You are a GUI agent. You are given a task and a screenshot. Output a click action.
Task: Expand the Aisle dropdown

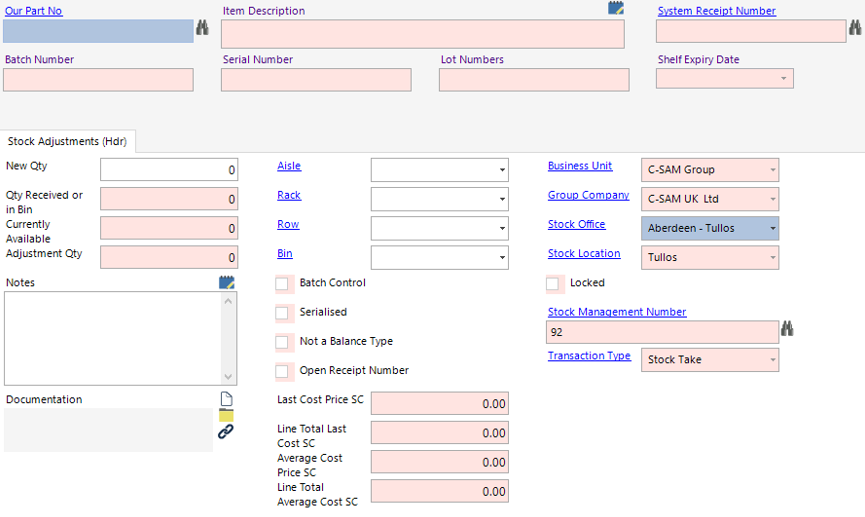click(x=501, y=171)
